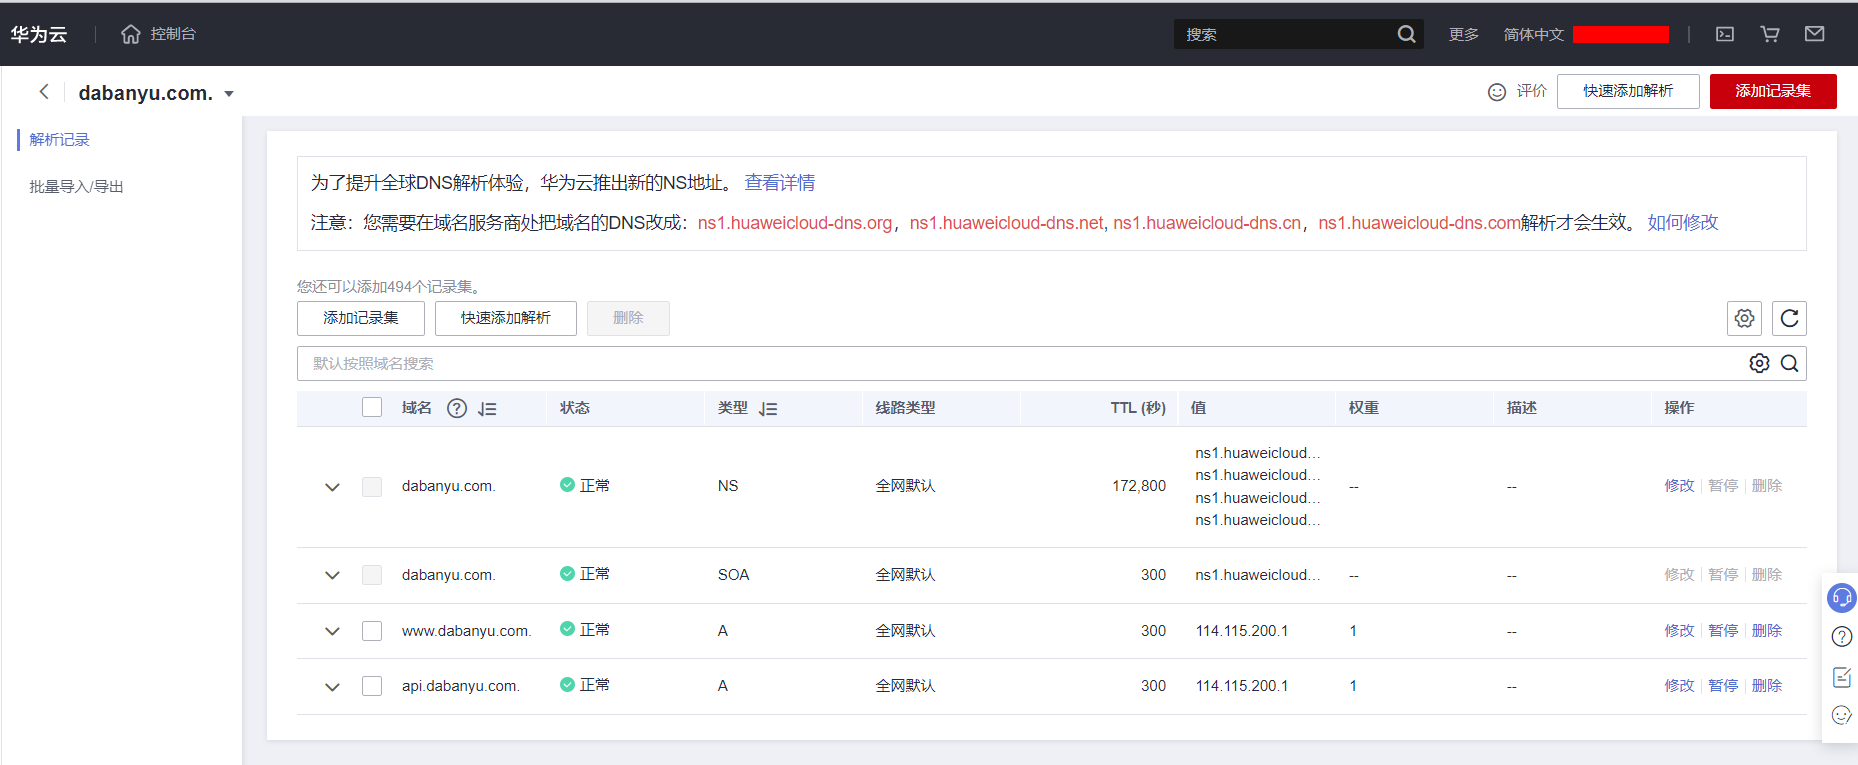Screen dimensions: 1858x765
Task: Click the TTL value 172,800
Action: point(1139,486)
